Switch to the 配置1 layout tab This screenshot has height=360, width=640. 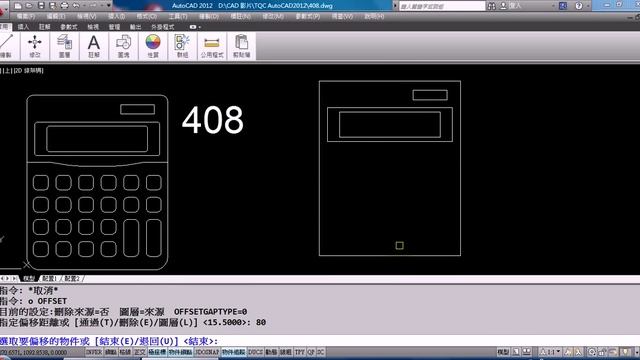[49, 278]
